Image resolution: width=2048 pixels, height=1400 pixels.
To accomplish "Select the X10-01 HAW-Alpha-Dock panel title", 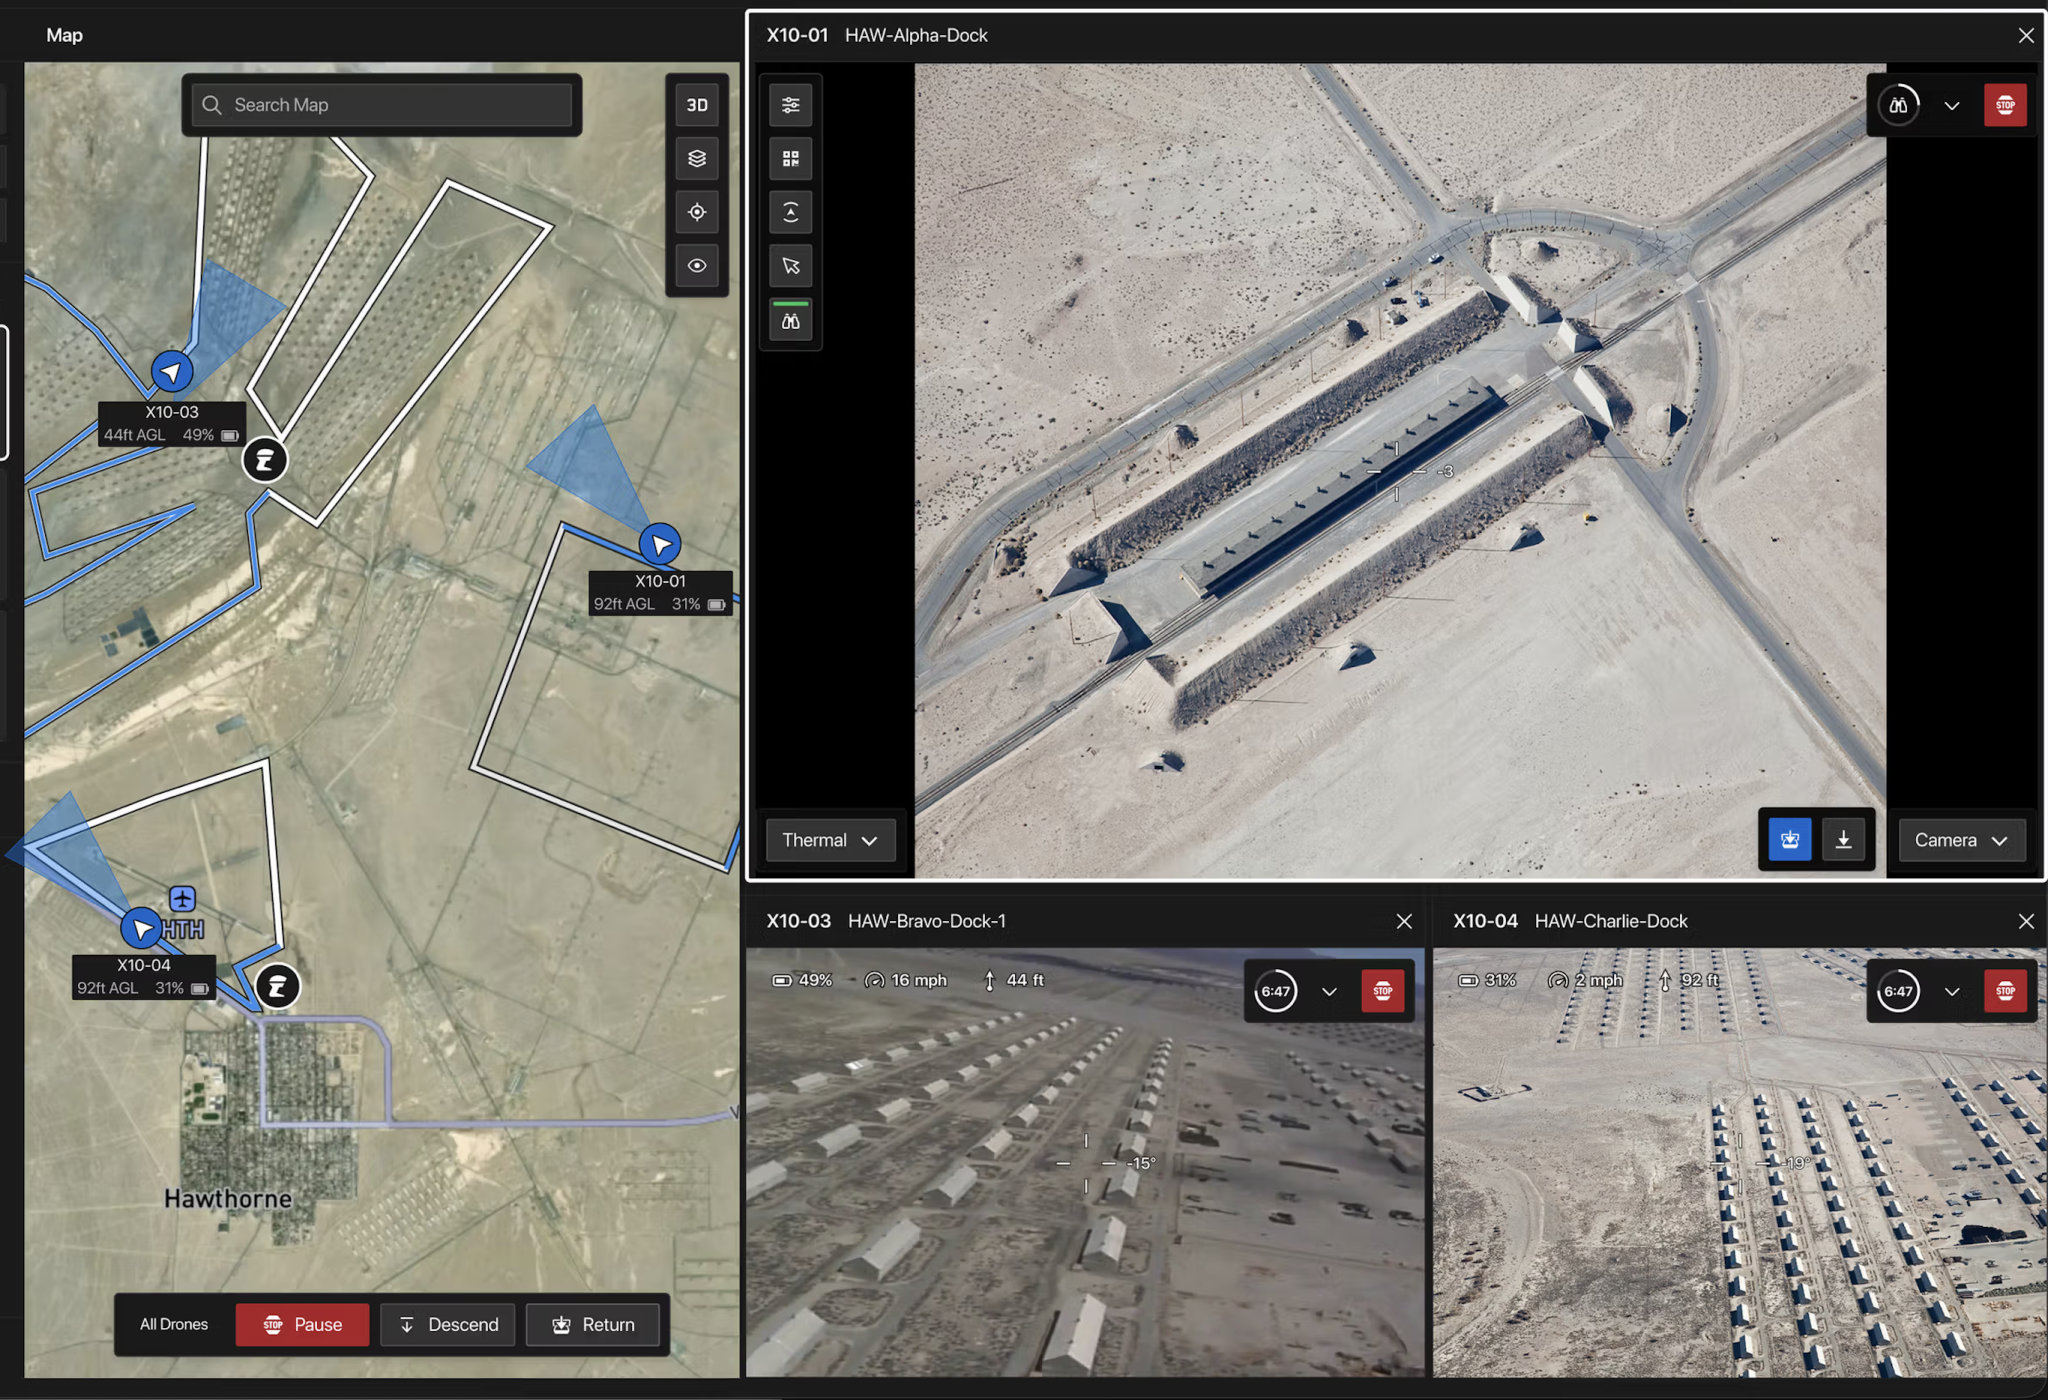I will pos(877,35).
